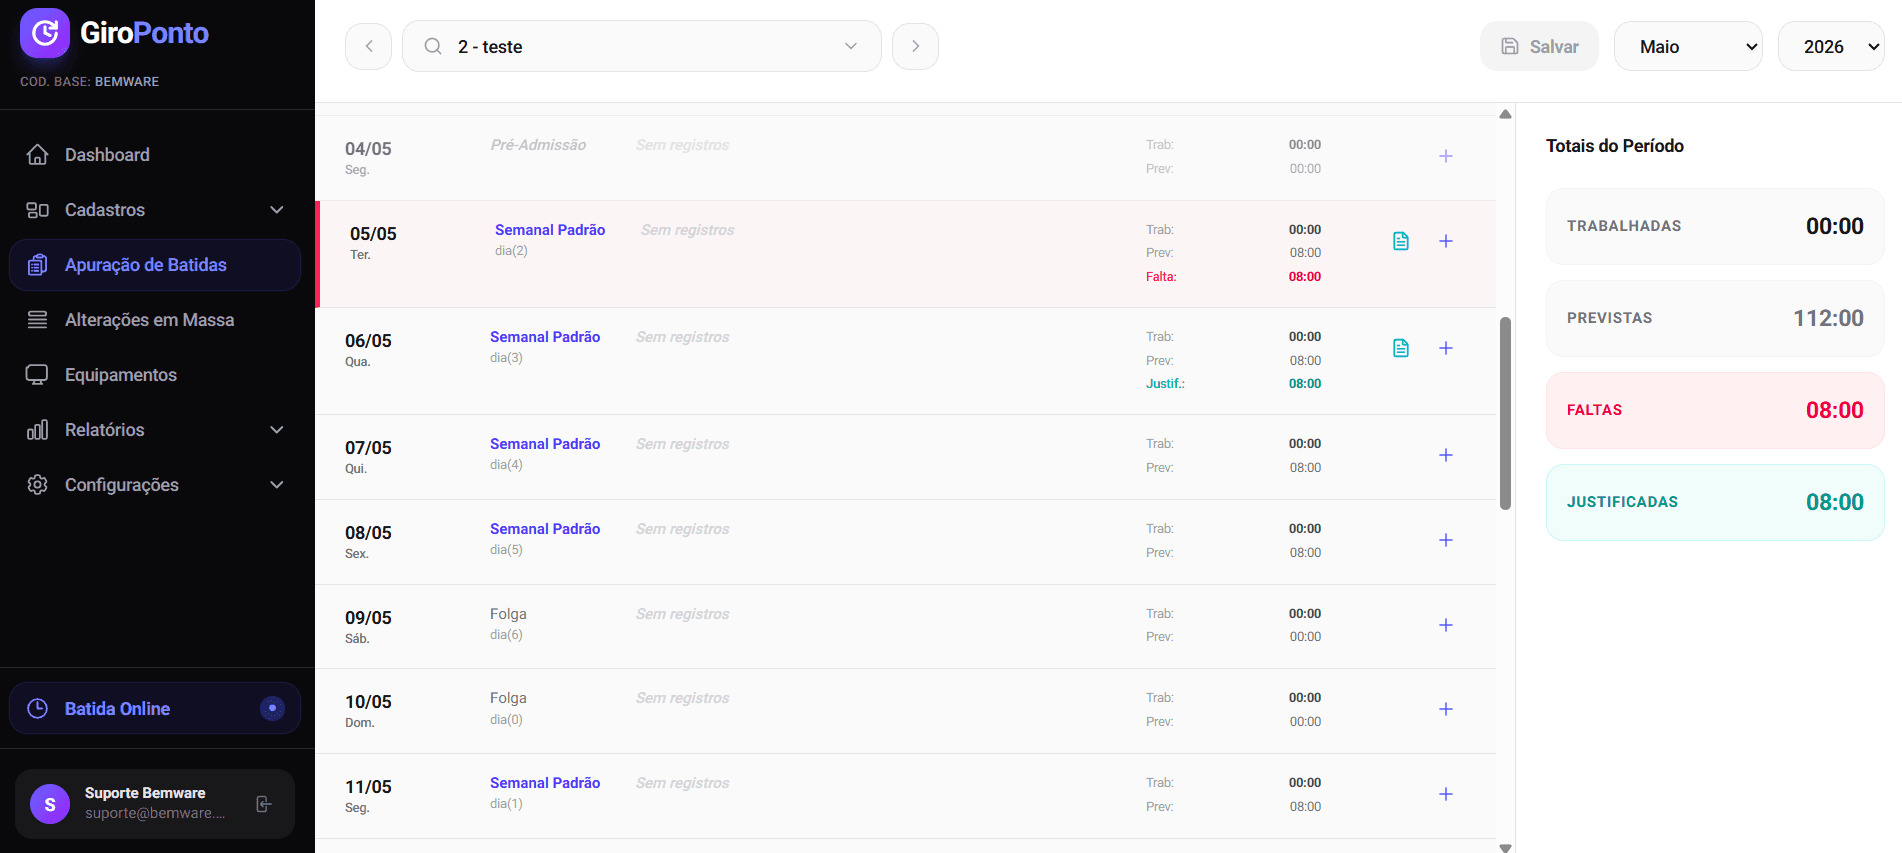Add a record for 07/05 with plus icon
The width and height of the screenshot is (1902, 853).
tap(1445, 456)
